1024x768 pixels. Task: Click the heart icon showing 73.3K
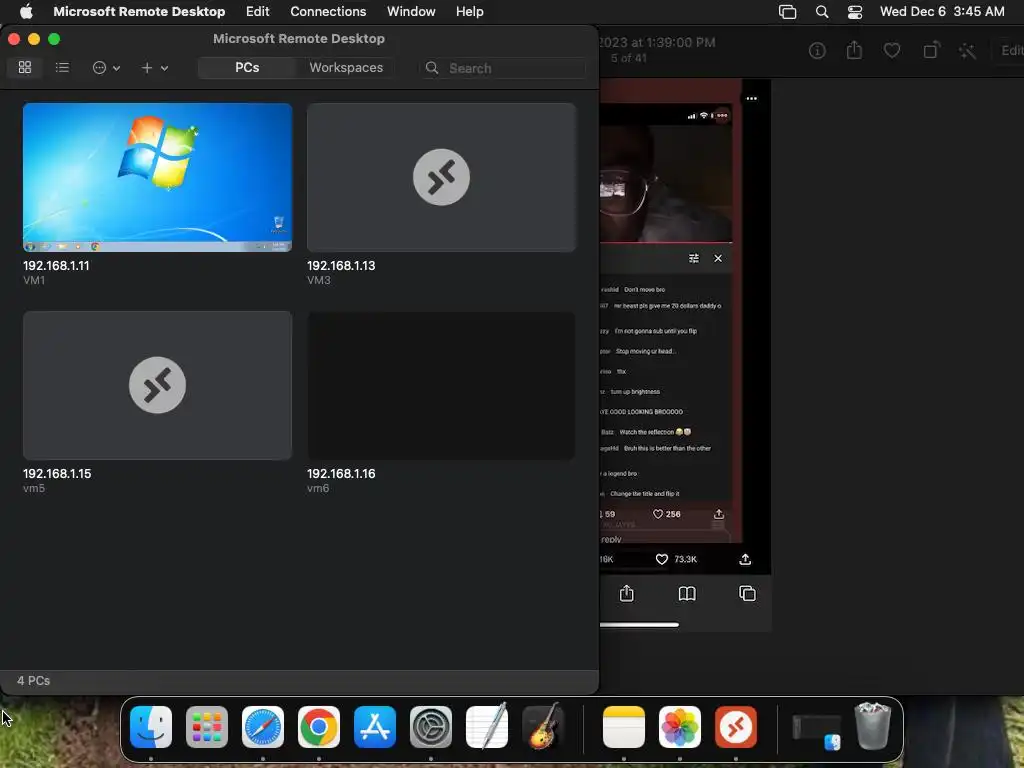[662, 559]
